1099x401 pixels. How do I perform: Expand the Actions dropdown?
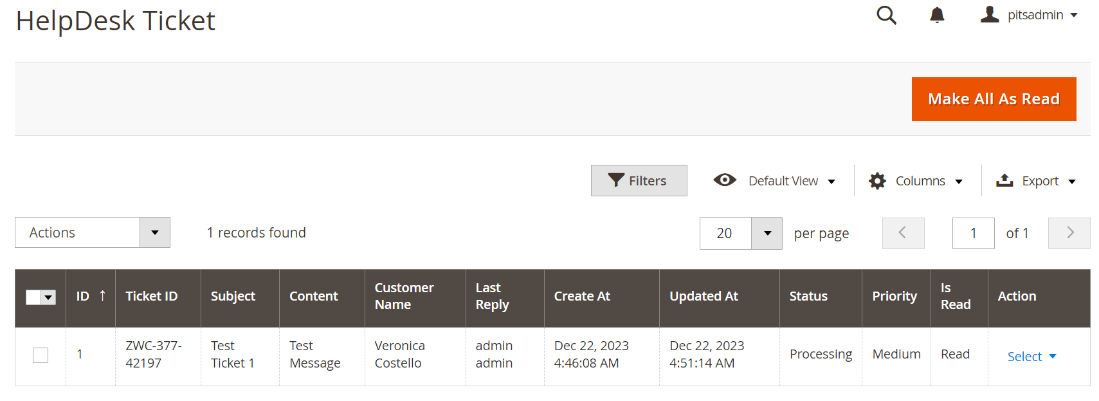pos(154,233)
